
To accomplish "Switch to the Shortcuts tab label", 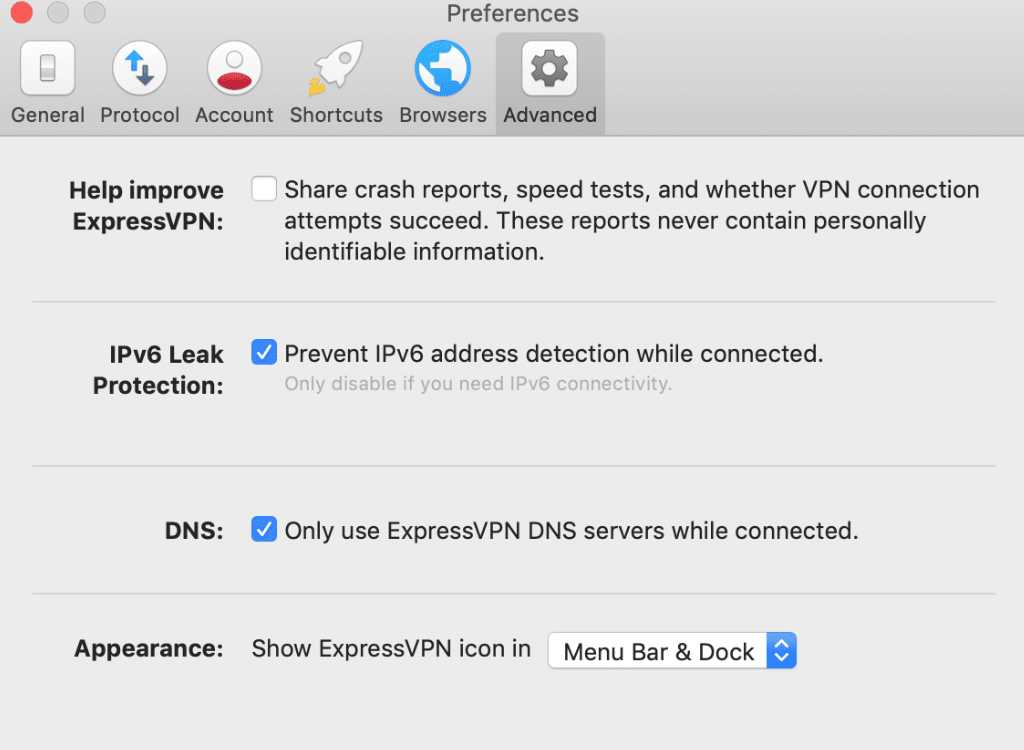I will [x=336, y=115].
